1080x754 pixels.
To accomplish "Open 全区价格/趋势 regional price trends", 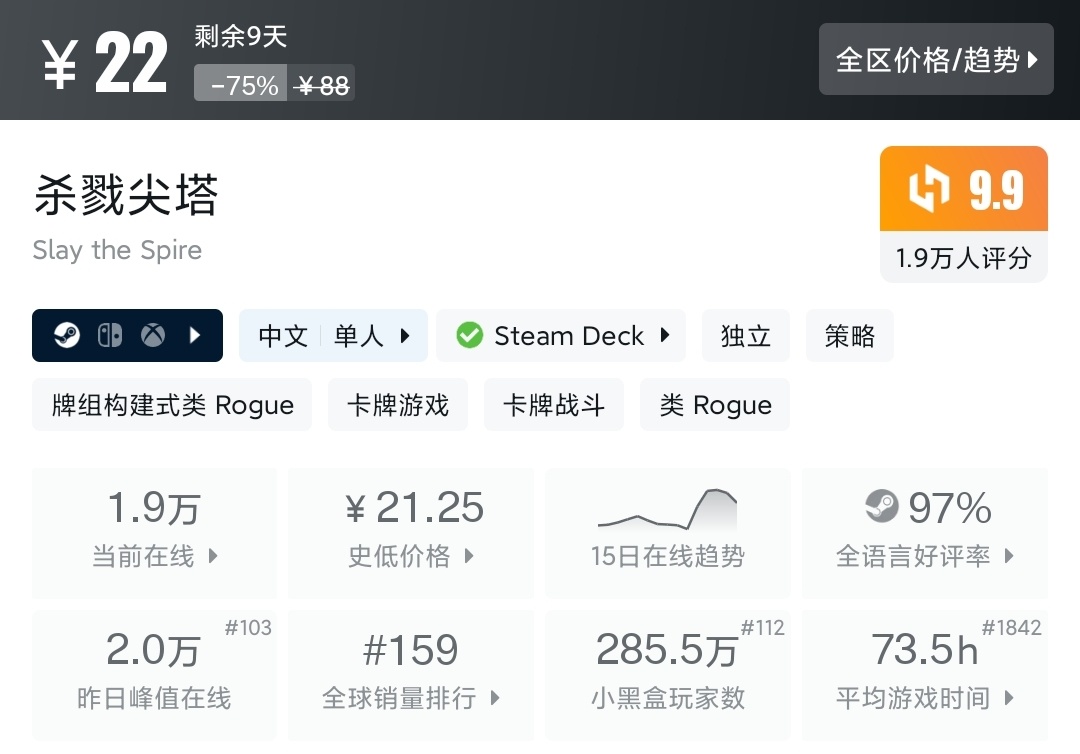I will (x=936, y=60).
